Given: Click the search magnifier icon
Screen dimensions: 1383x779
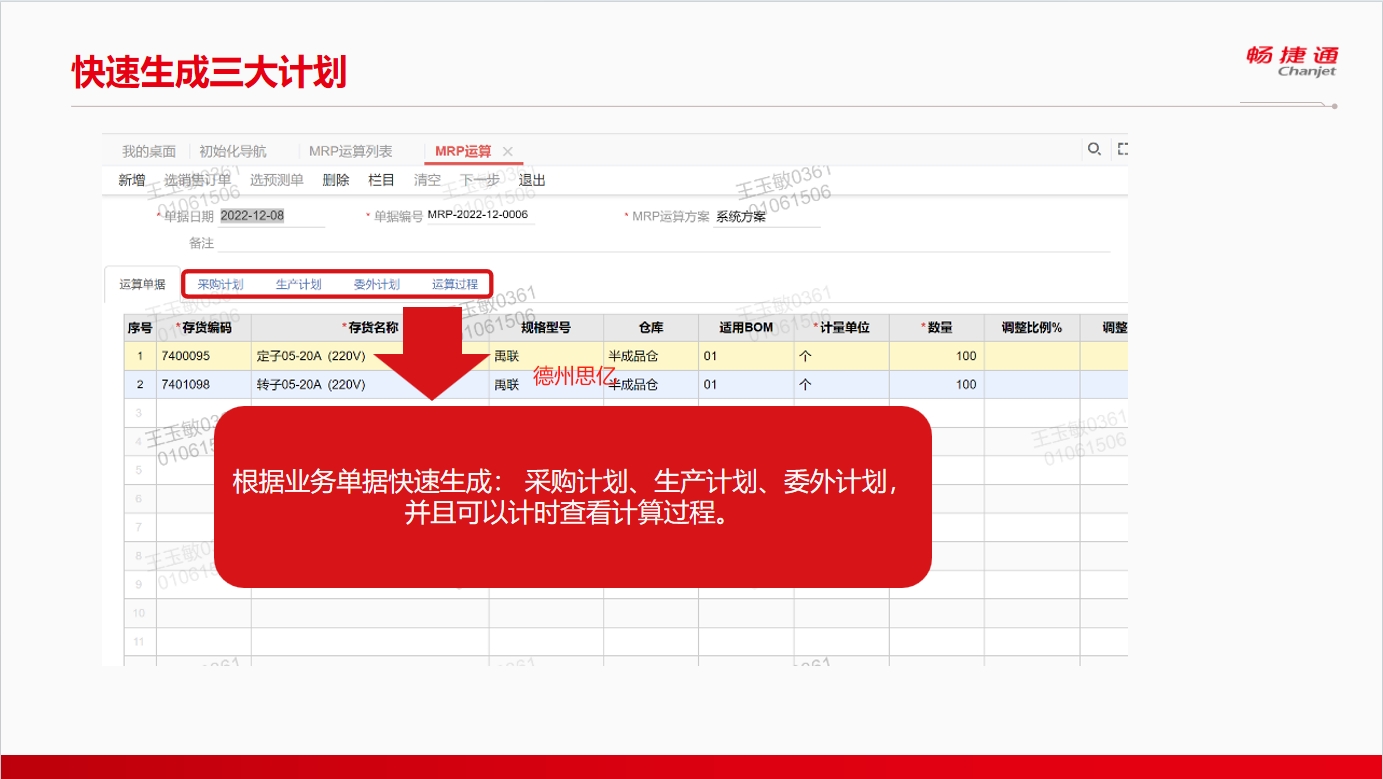Looking at the screenshot, I should 1094,149.
